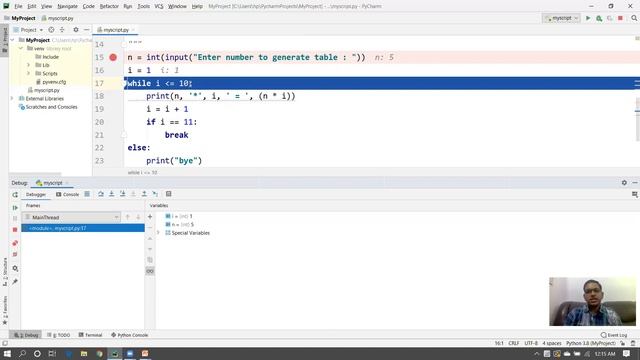Click the CRLF line separator status entry
The width and height of the screenshot is (640, 360).
(x=514, y=343)
